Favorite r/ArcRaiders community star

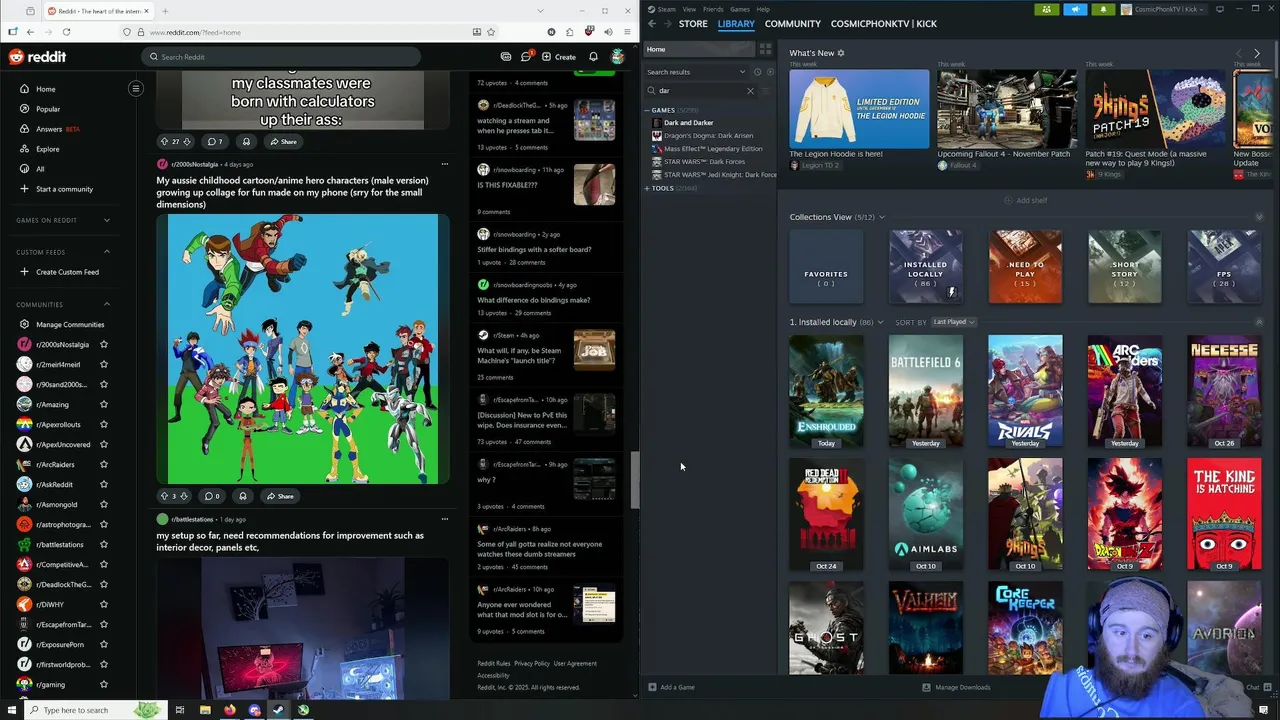103,464
